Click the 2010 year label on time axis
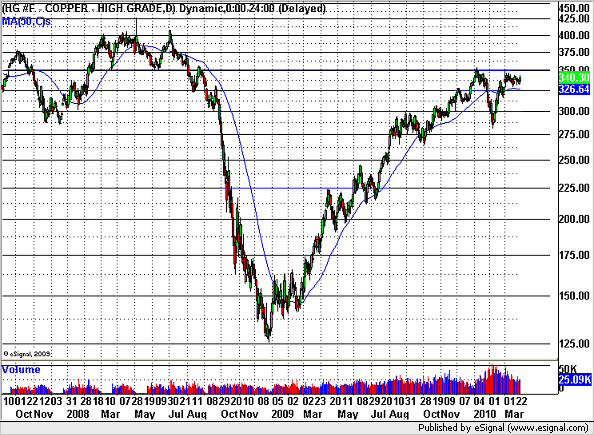This screenshot has width=594, height=435. [485, 414]
